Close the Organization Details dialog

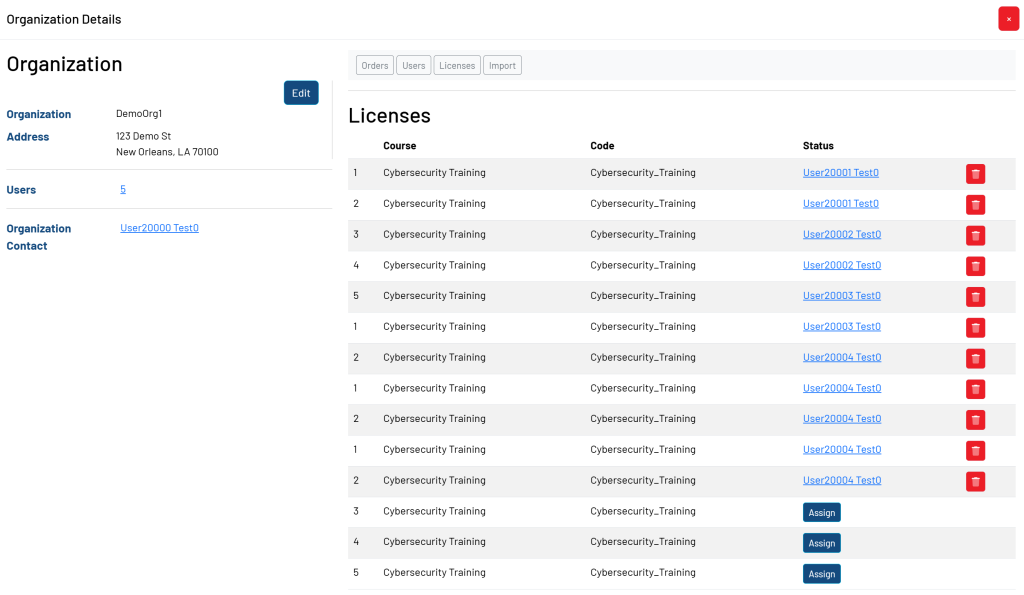pyautogui.click(x=1008, y=19)
